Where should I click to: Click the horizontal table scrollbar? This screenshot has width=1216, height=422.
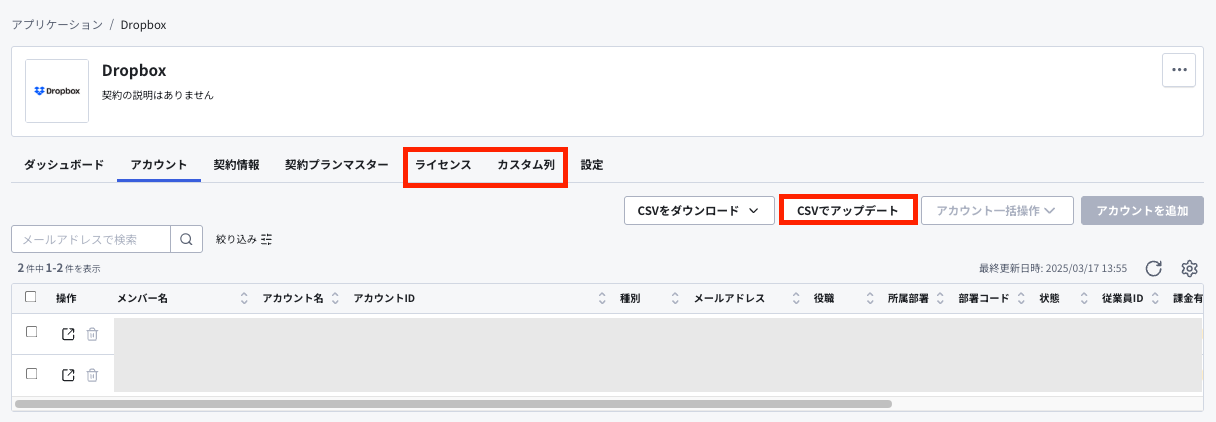pyautogui.click(x=453, y=404)
